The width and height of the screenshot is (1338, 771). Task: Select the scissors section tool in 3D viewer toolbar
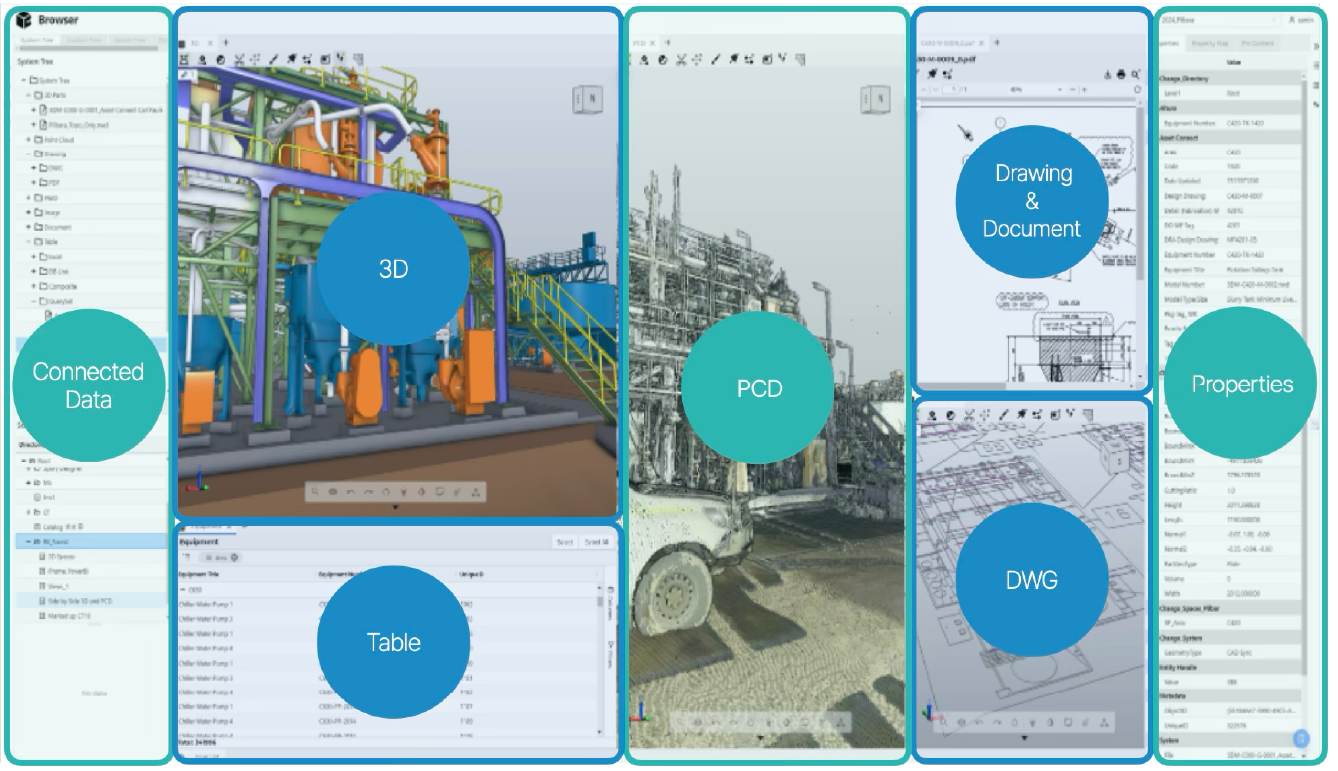tap(240, 60)
